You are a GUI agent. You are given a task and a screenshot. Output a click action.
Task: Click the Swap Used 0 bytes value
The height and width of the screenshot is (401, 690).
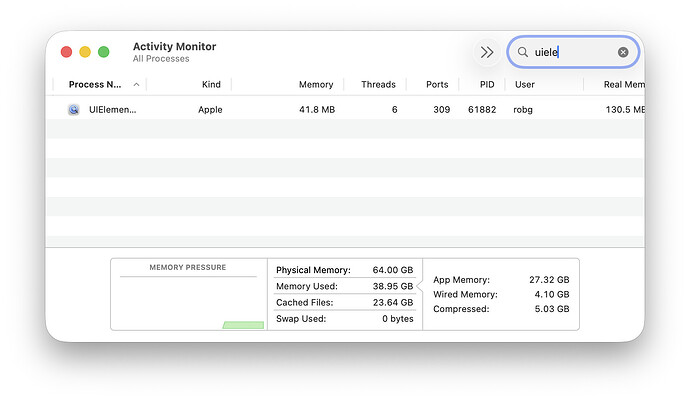[398, 319]
